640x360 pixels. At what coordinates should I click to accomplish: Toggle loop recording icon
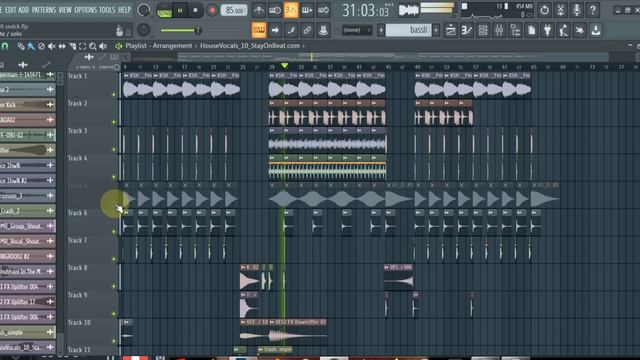[x=323, y=10]
